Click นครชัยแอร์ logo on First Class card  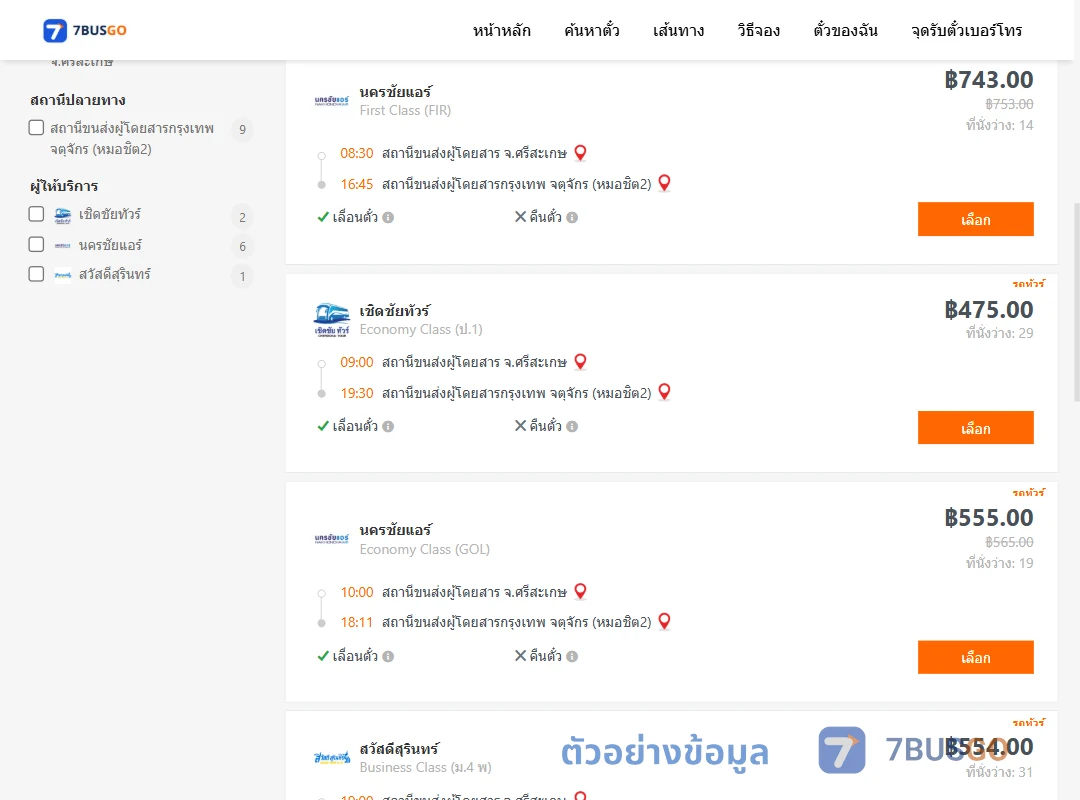tap(332, 101)
